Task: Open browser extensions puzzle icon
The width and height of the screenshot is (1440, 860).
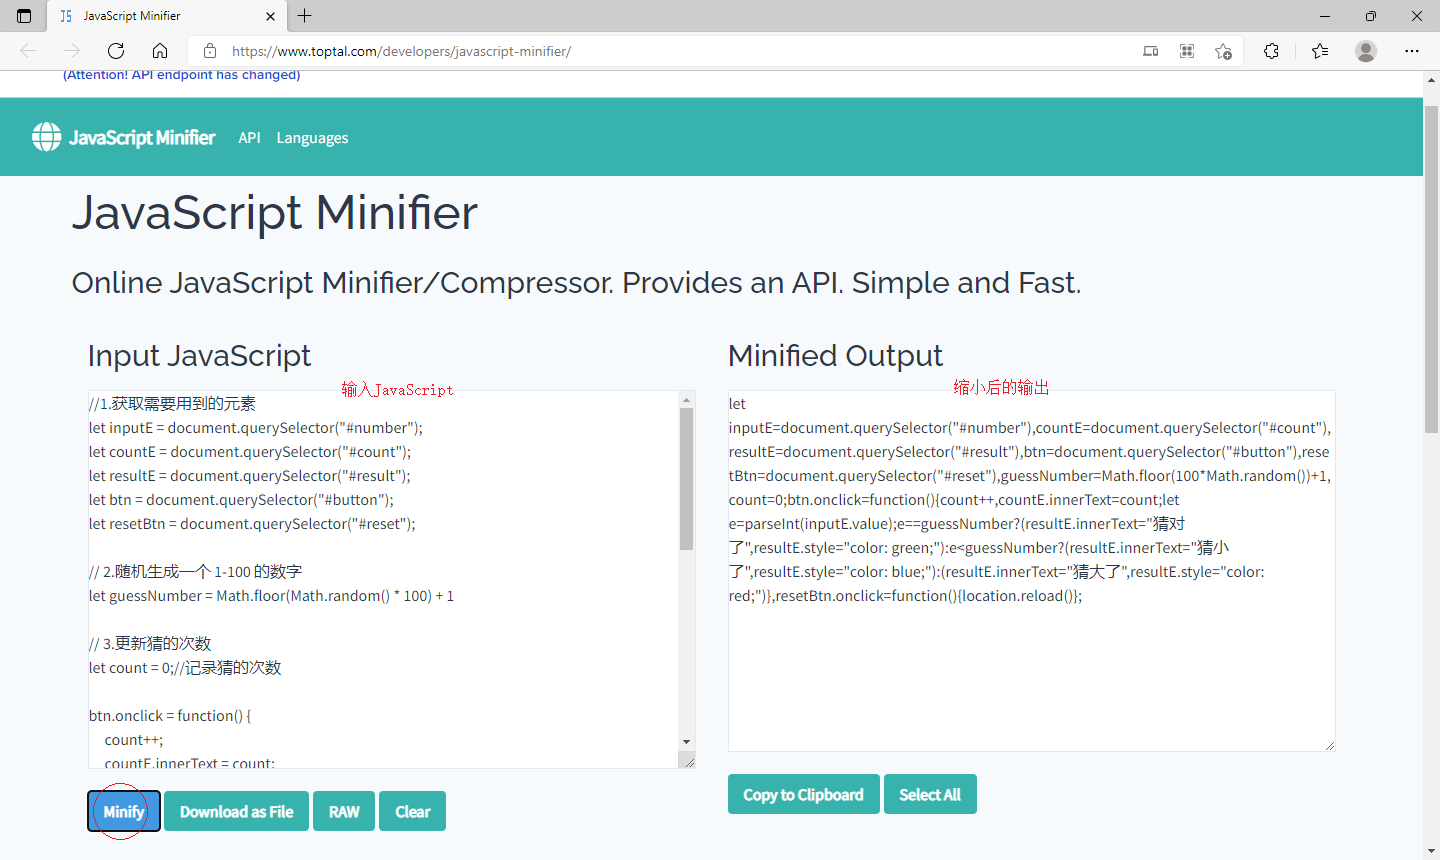Action: [x=1271, y=51]
